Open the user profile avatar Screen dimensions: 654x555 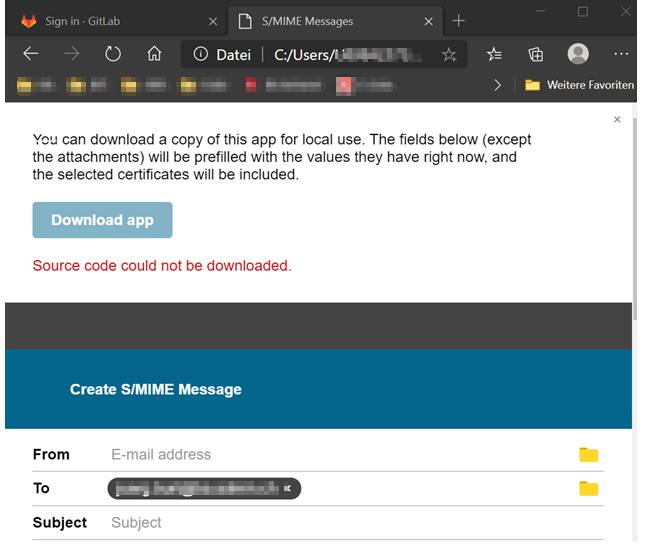578,54
